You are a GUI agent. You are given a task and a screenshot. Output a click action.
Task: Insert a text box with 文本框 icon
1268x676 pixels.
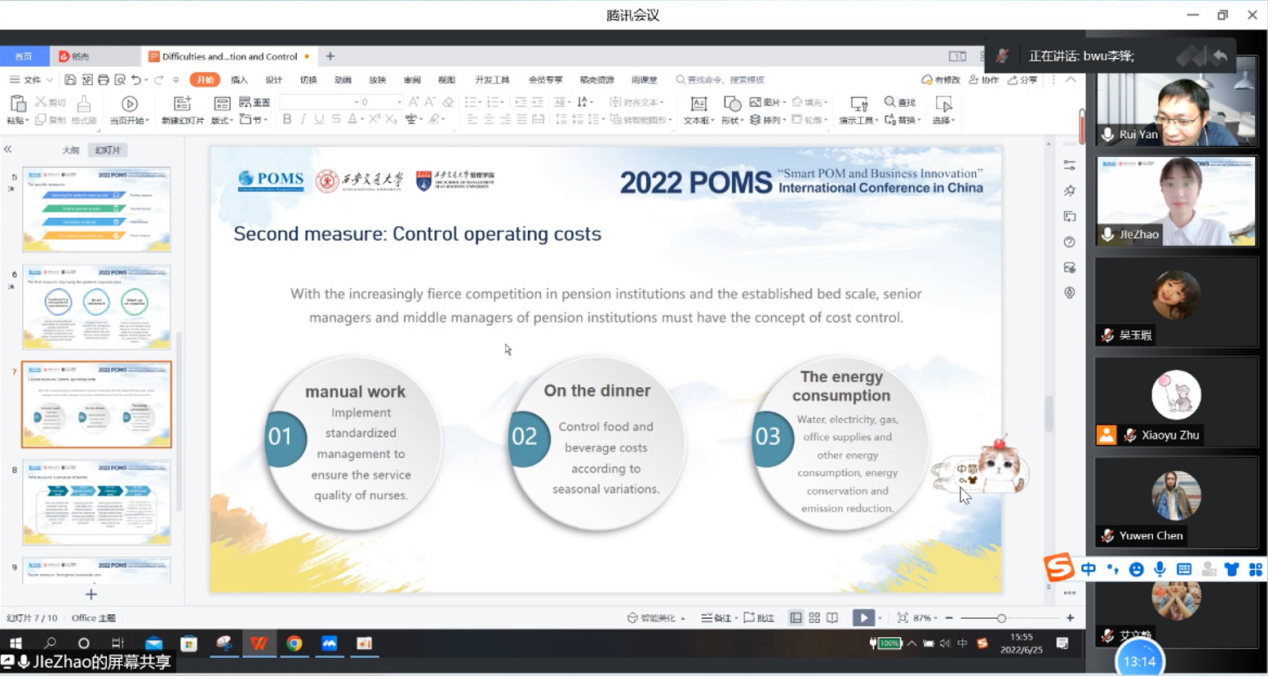[698, 104]
